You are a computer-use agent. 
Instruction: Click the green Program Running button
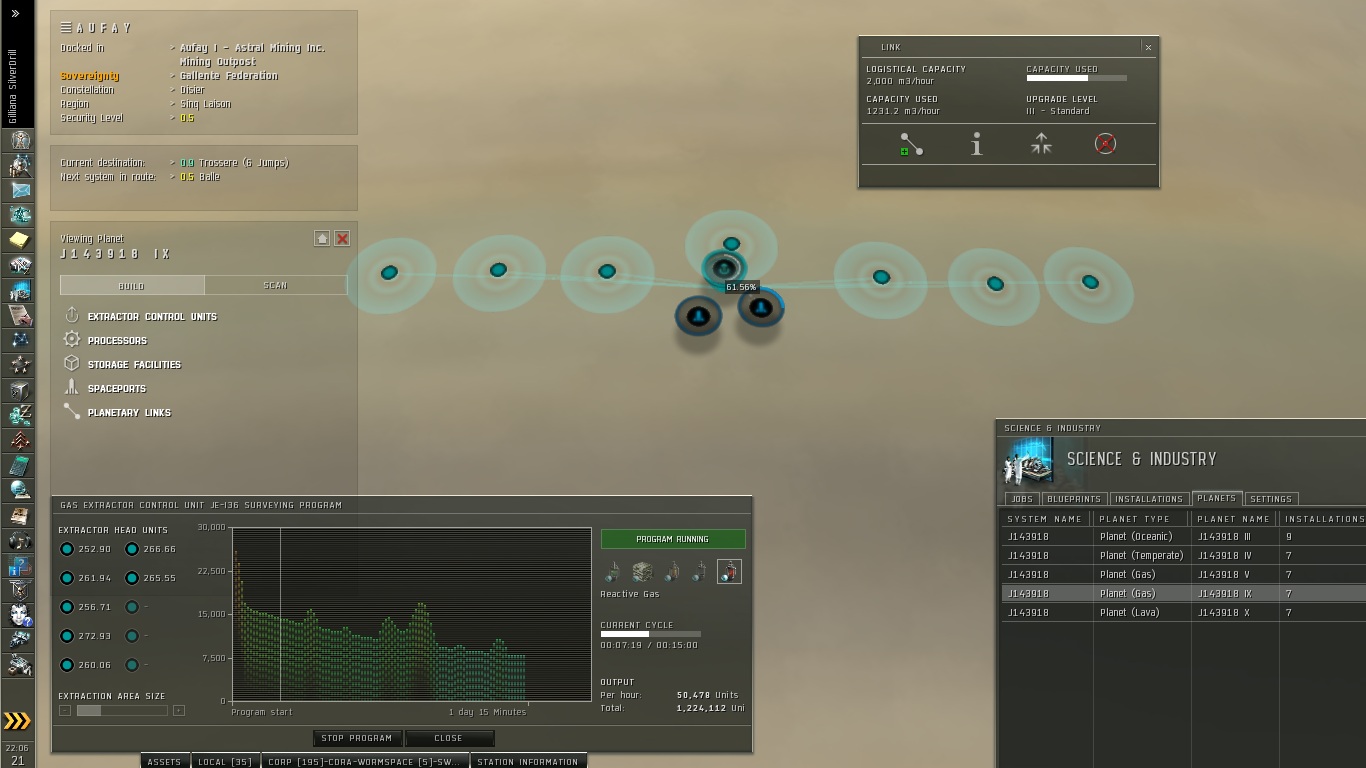[673, 539]
